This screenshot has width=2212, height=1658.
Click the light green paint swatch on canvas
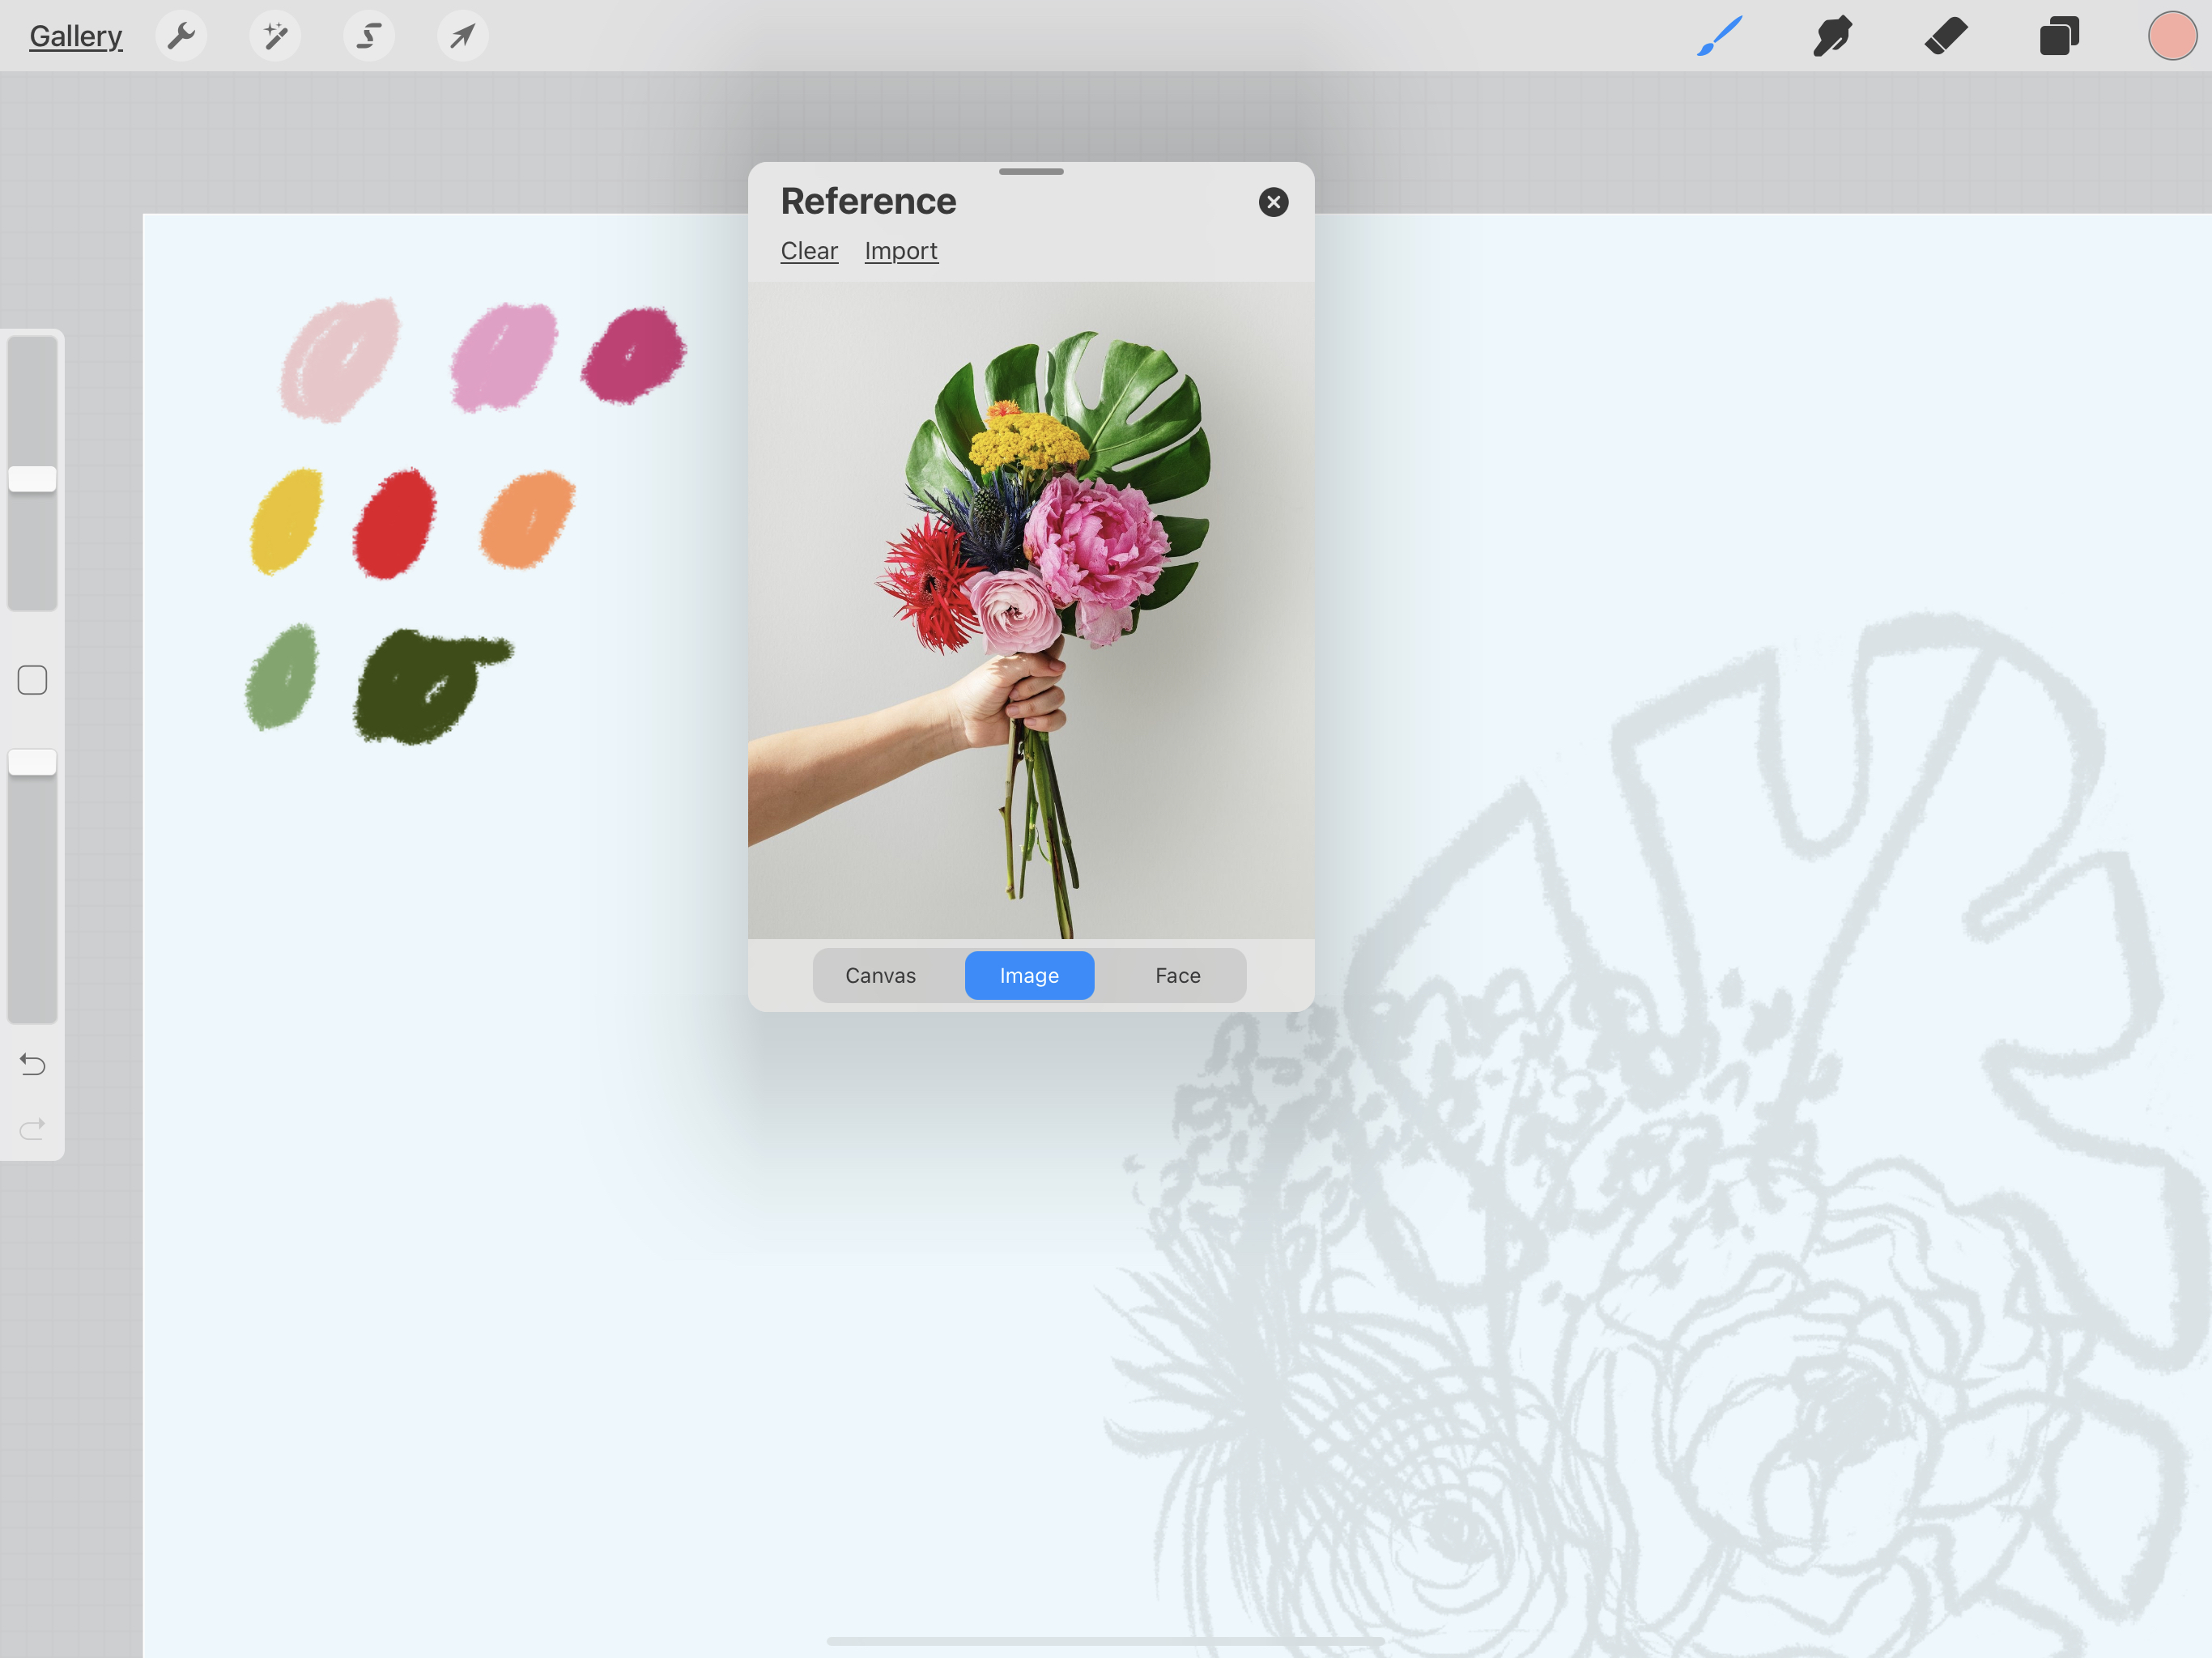(282, 678)
